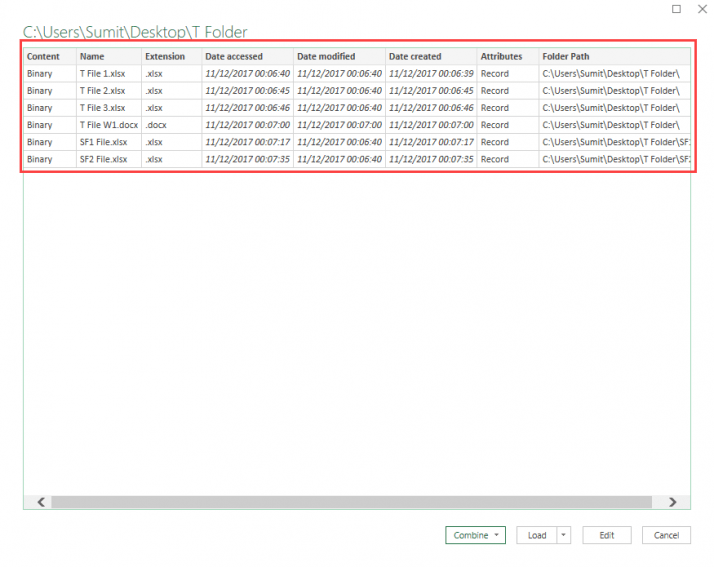Select the Folder Path column header
Image resolution: width=714 pixels, height=567 pixels.
(615, 56)
